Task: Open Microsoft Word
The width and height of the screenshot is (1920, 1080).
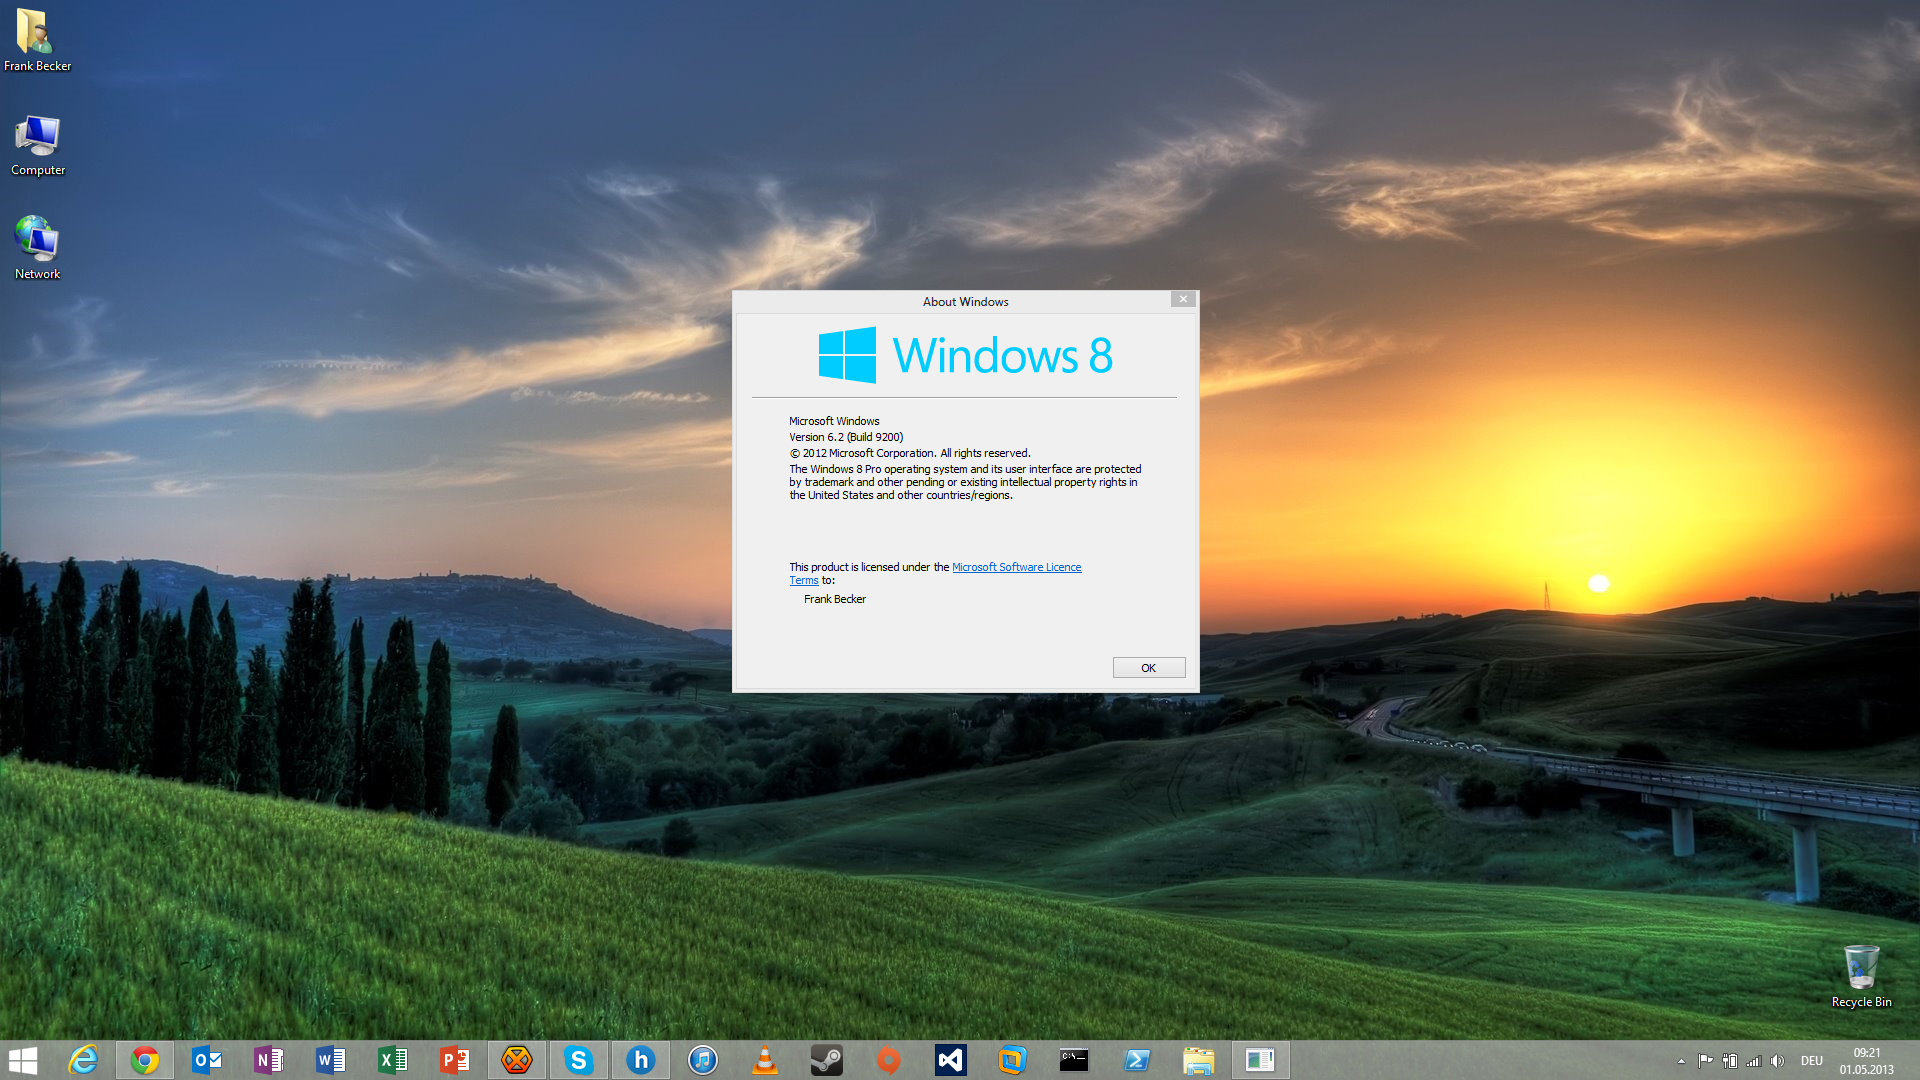Action: [331, 1060]
